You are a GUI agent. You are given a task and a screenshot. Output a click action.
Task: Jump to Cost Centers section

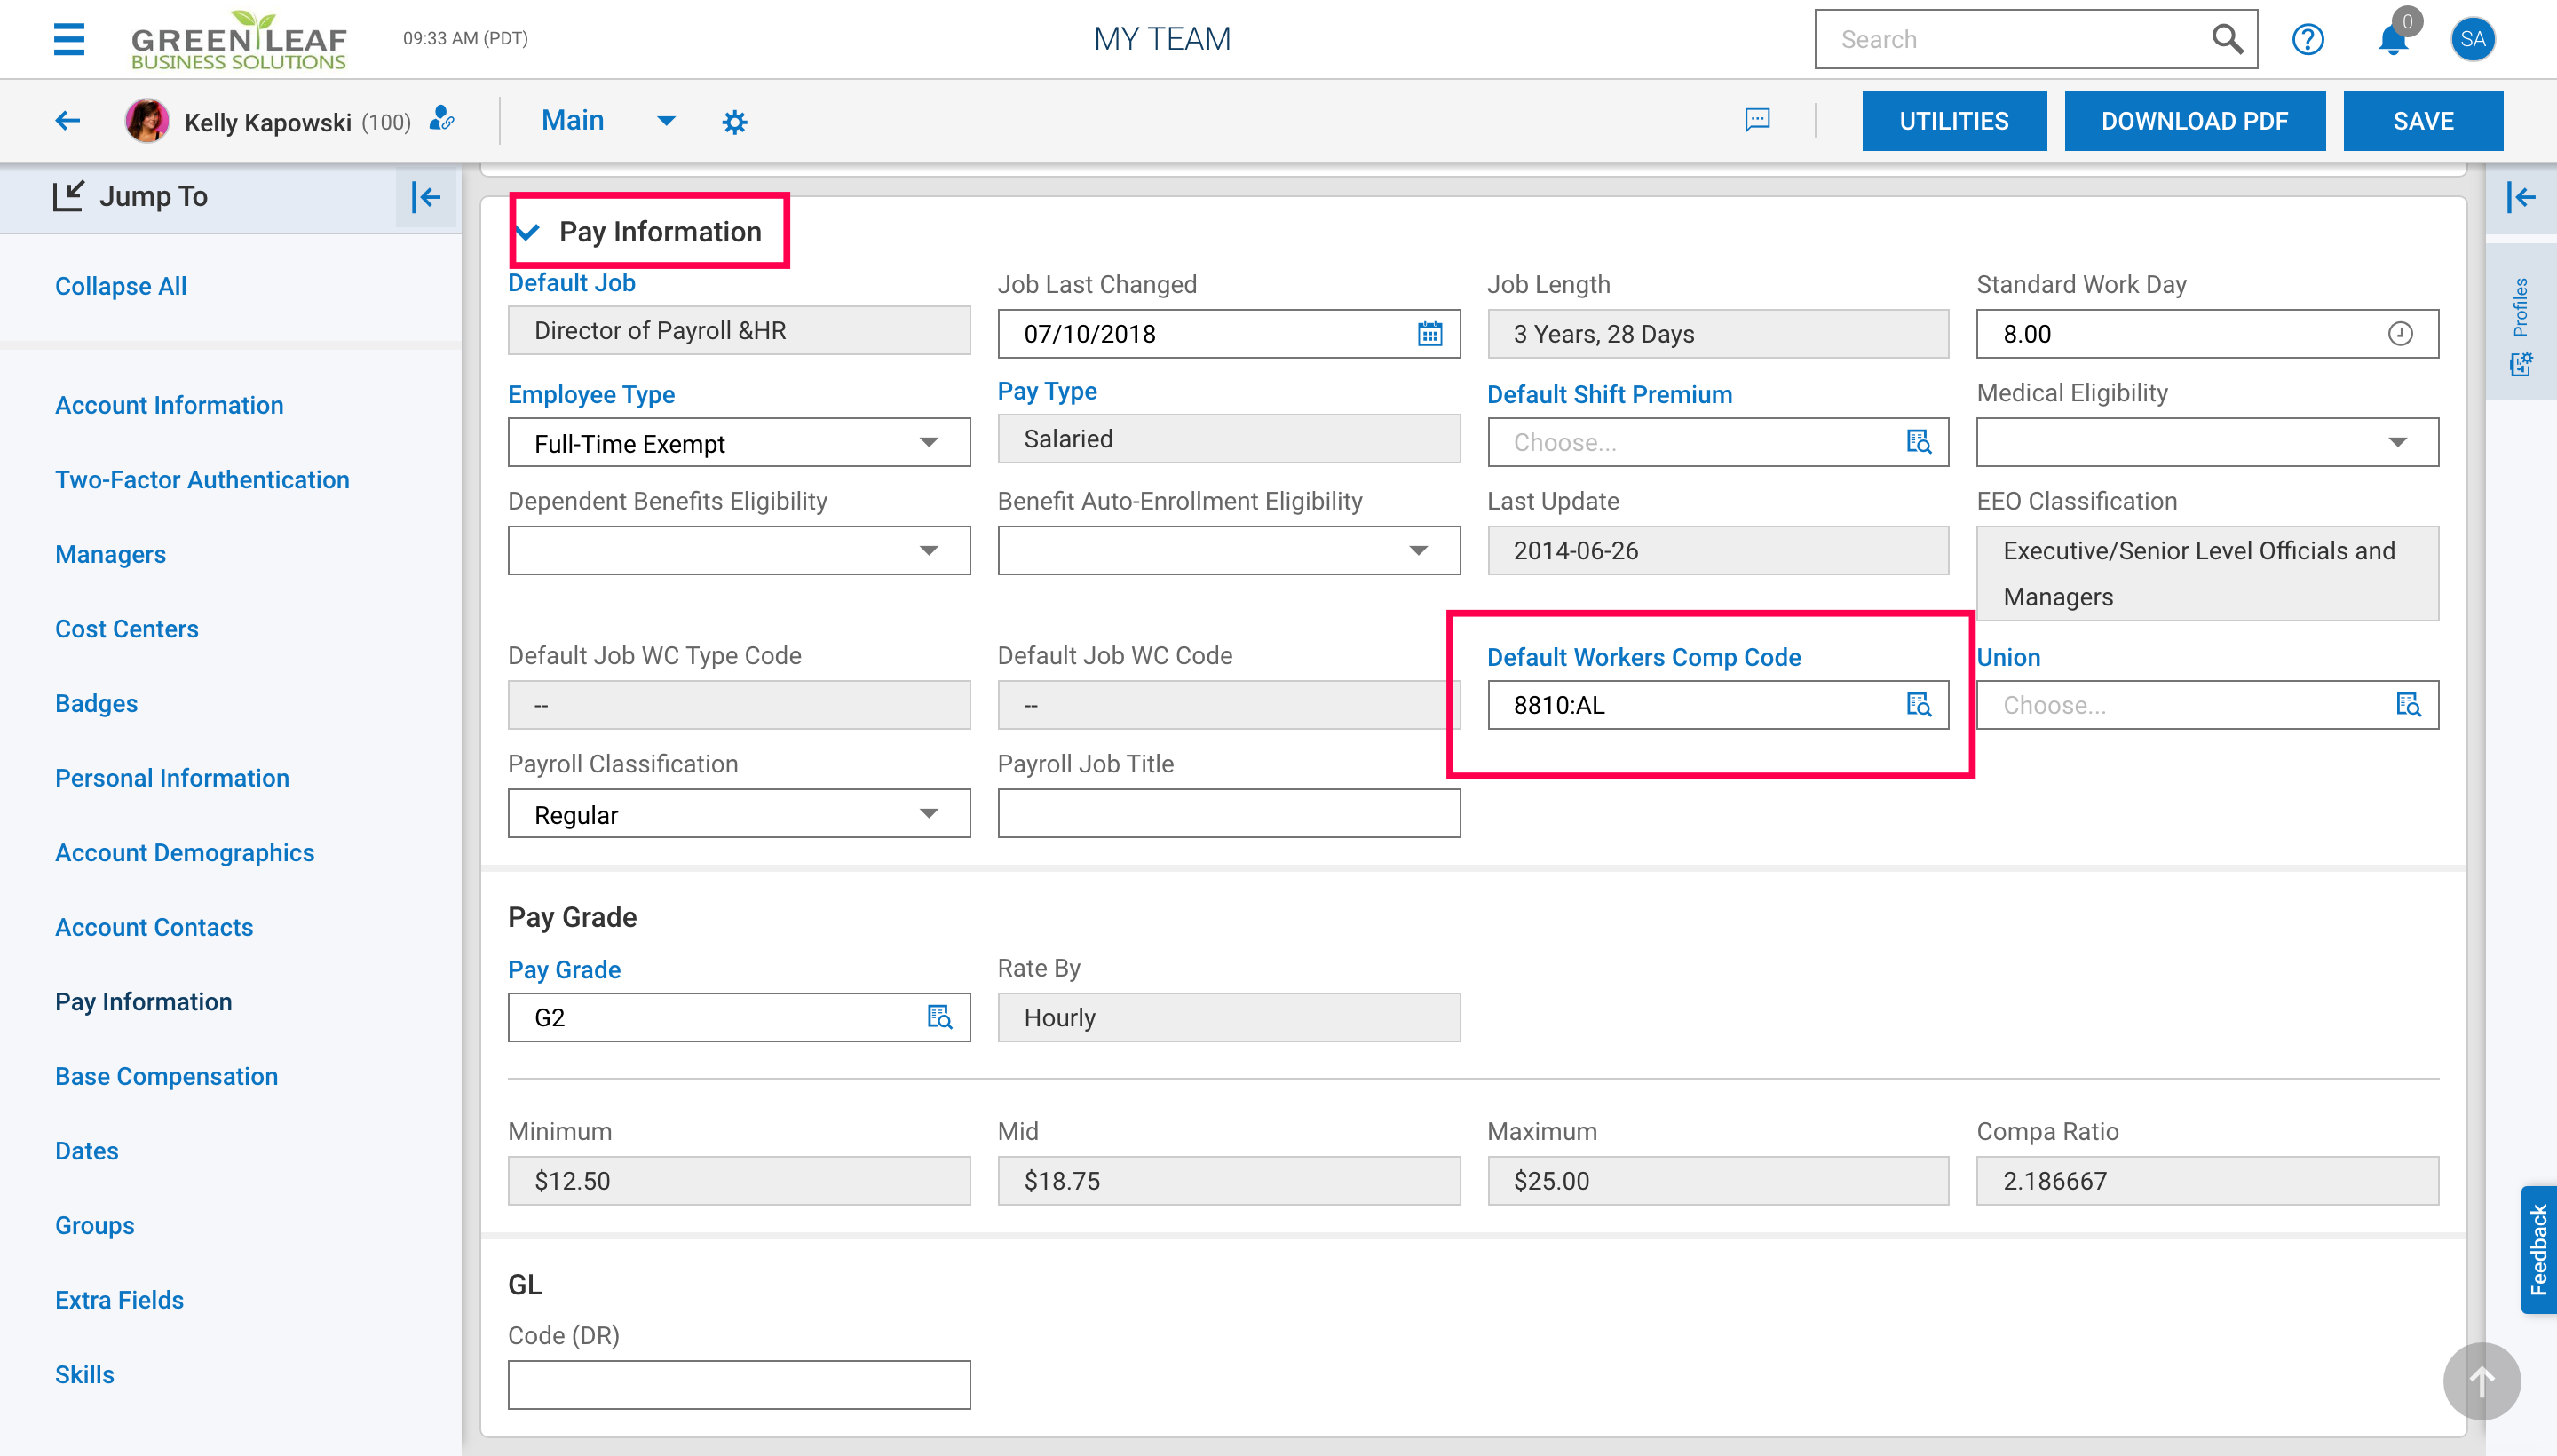pos(127,629)
